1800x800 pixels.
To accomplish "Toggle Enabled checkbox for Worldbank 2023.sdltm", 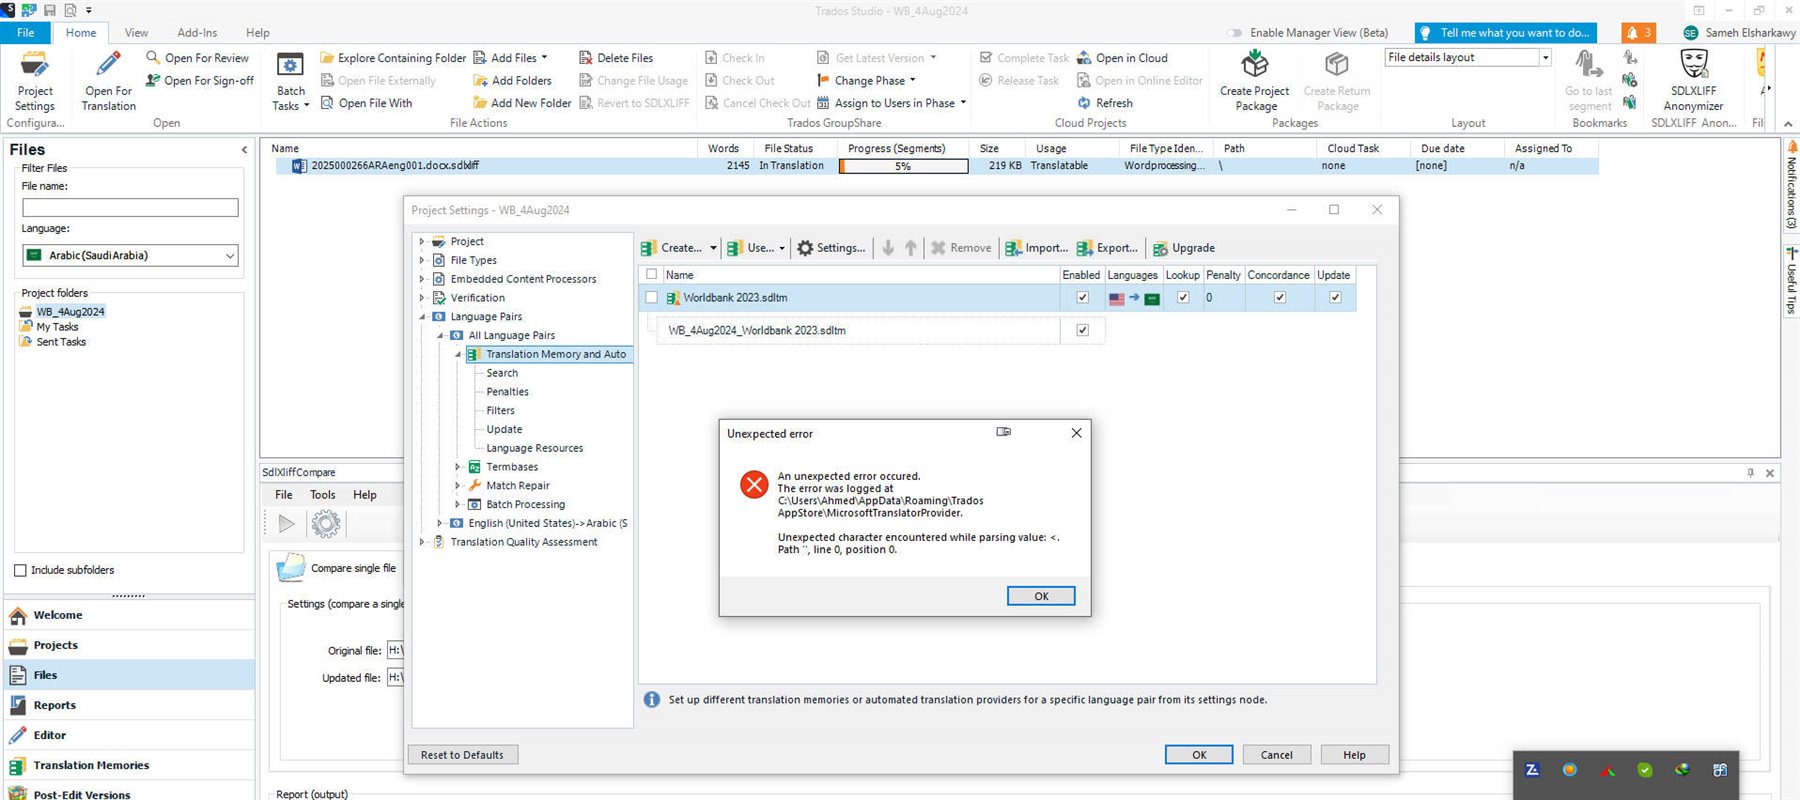I will pyautogui.click(x=1082, y=298).
